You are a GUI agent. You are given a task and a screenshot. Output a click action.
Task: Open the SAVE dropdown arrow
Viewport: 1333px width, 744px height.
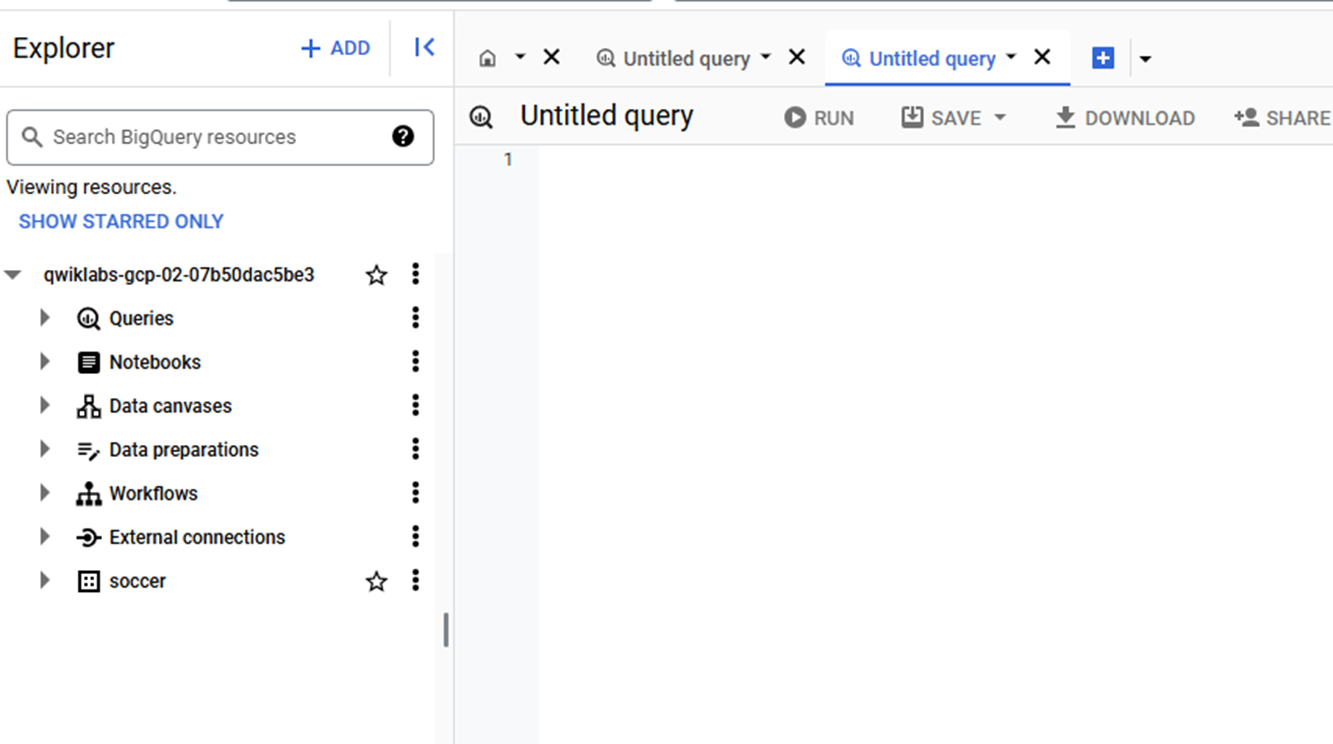point(999,118)
